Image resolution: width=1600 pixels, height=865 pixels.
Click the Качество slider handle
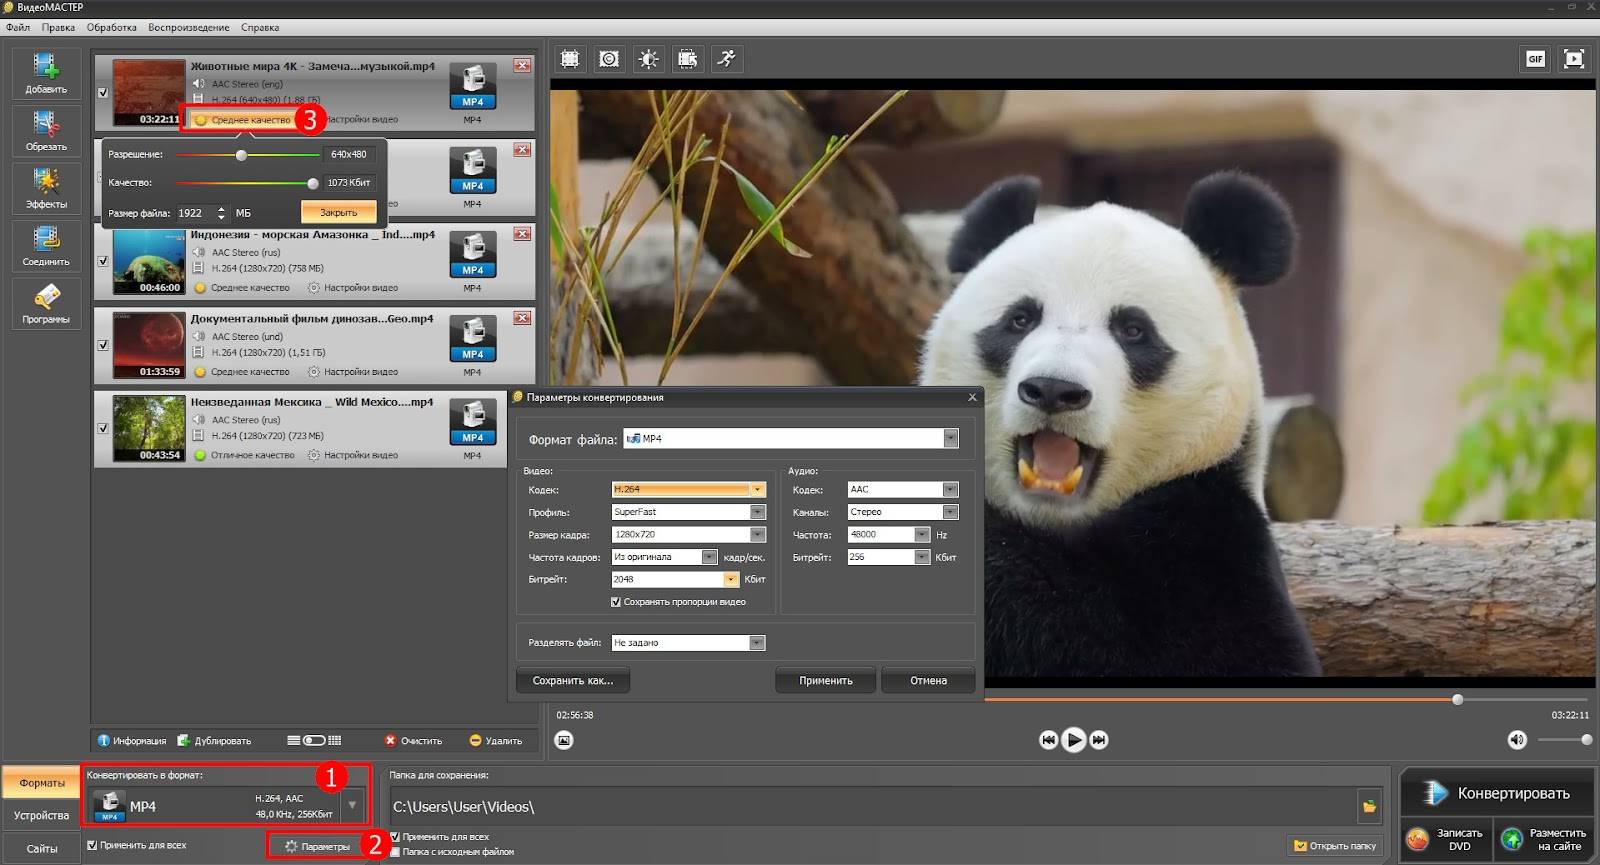[313, 183]
